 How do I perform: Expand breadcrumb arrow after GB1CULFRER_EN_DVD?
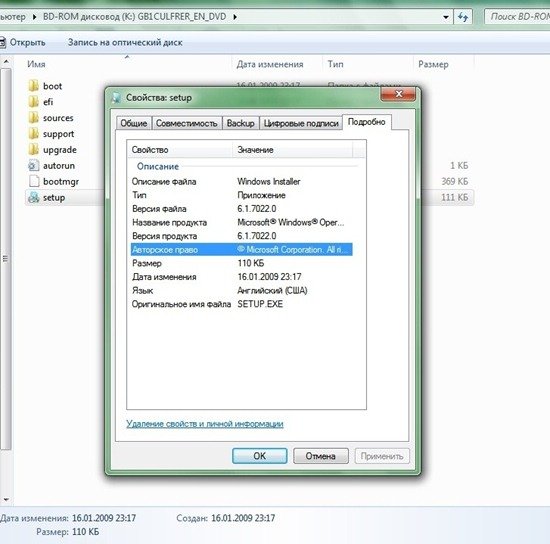[x=235, y=16]
